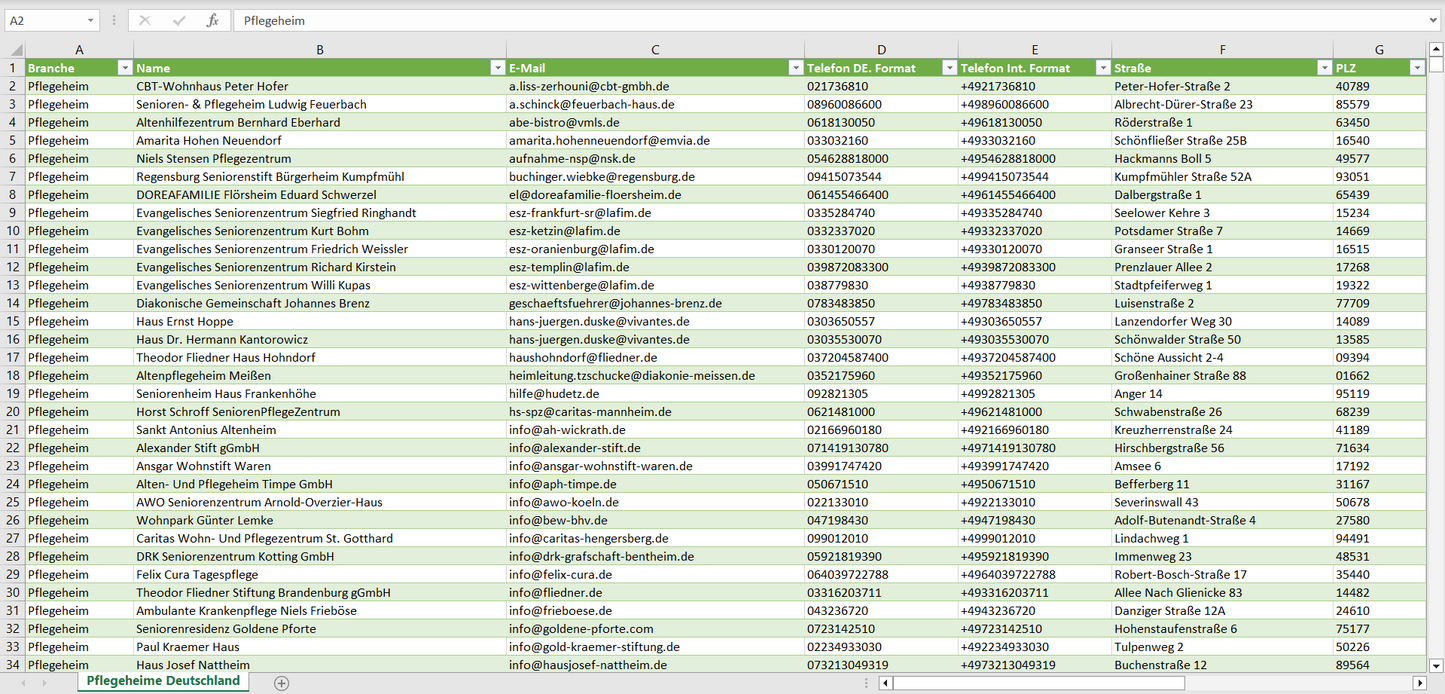Click the horizontal scrollbar right arrow
The height and width of the screenshot is (694, 1445).
point(1419,683)
